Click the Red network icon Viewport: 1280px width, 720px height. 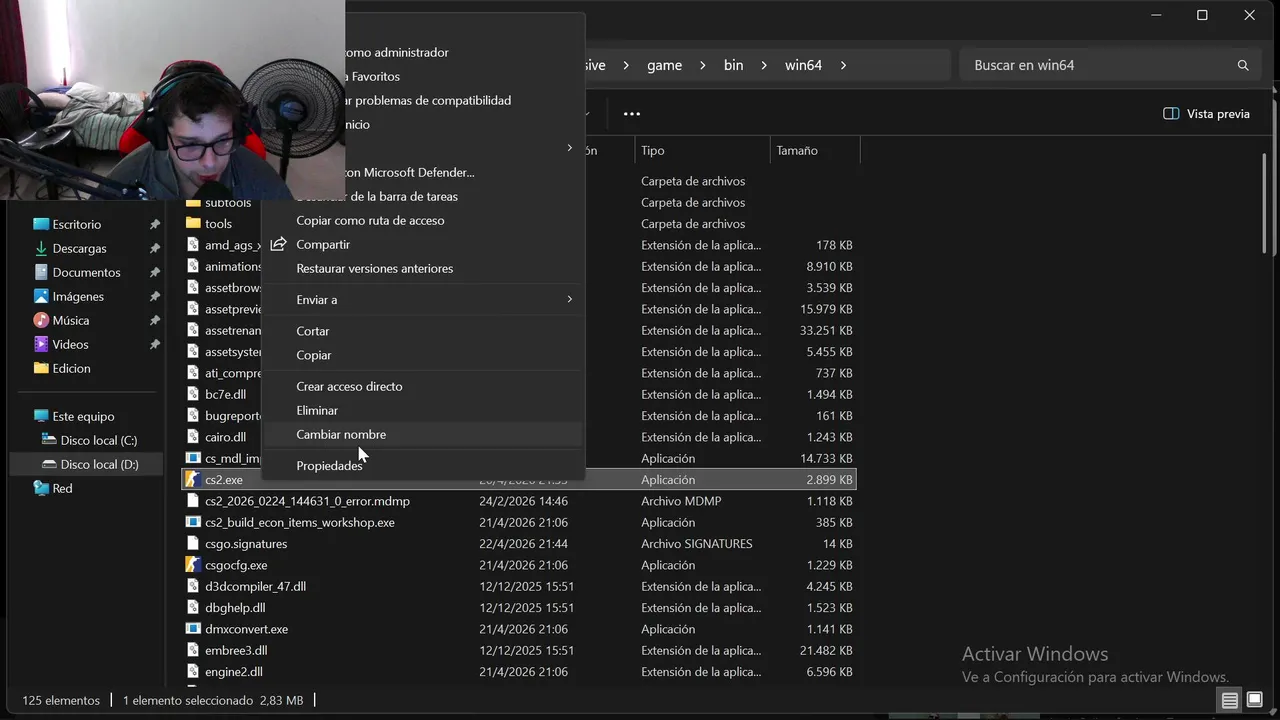tap(41, 488)
